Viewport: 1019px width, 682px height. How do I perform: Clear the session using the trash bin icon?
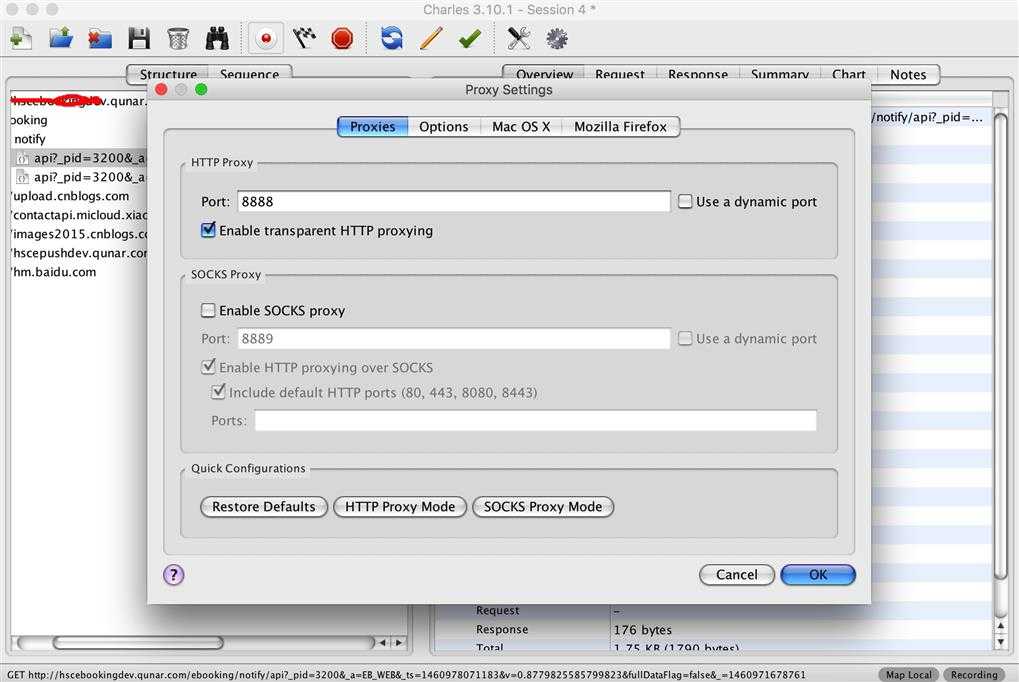pyautogui.click(x=178, y=38)
